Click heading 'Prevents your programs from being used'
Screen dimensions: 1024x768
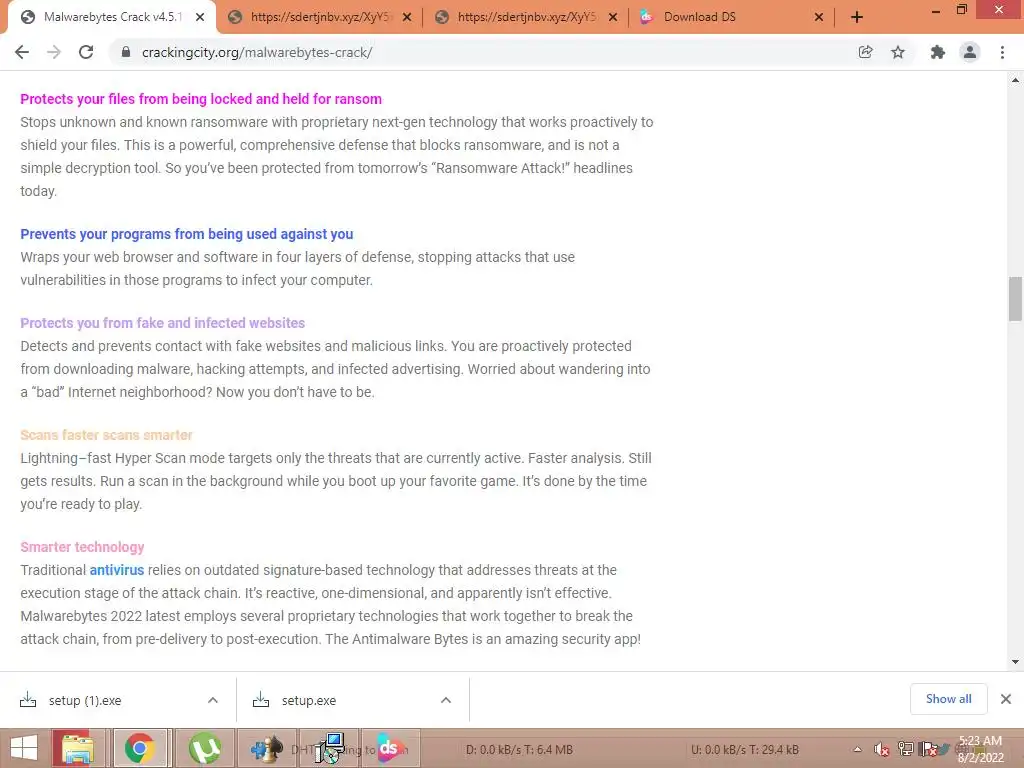point(187,234)
